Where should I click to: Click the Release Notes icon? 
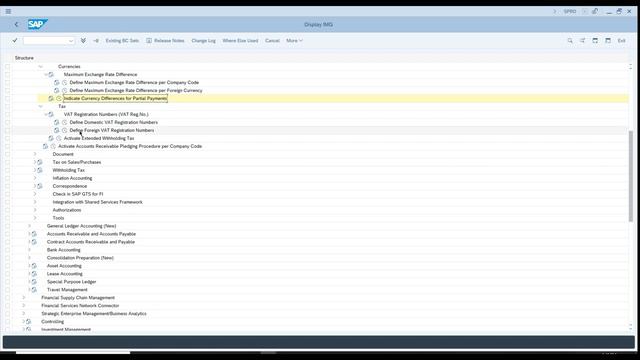click(149, 40)
